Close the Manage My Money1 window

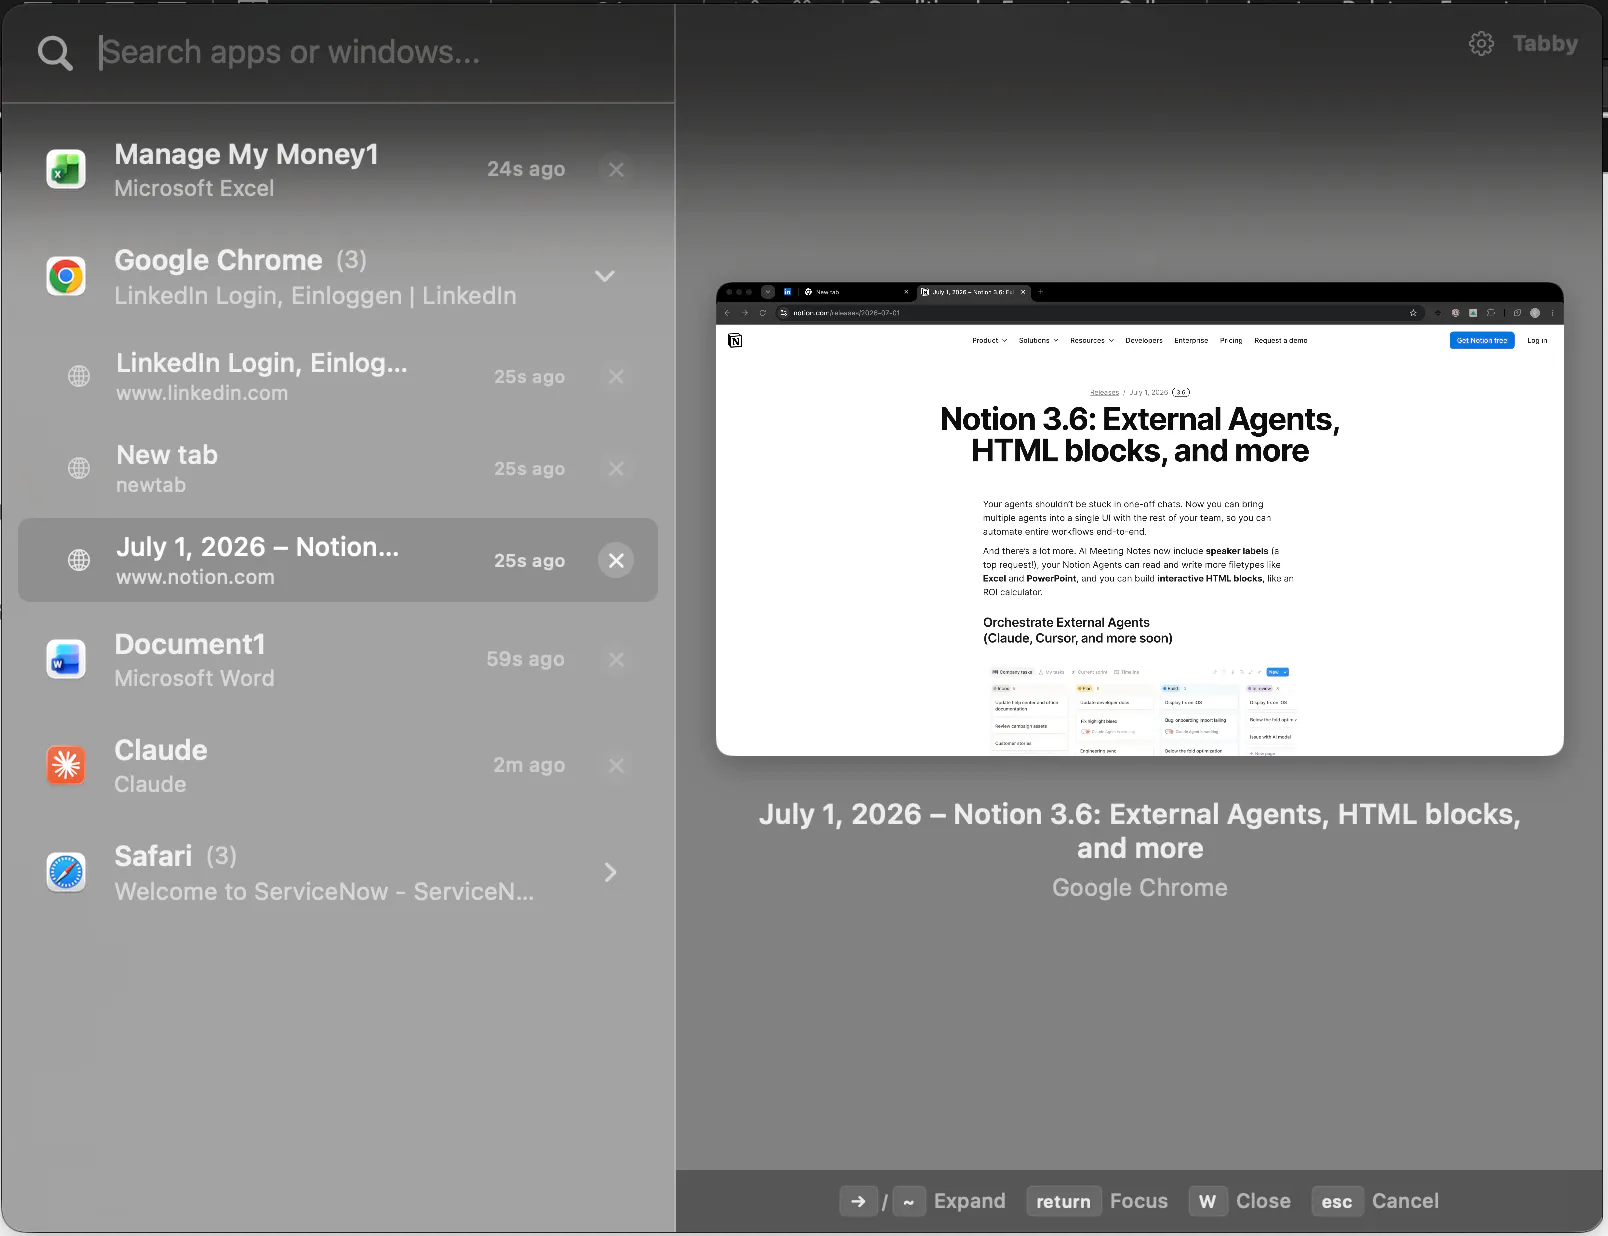616,170
